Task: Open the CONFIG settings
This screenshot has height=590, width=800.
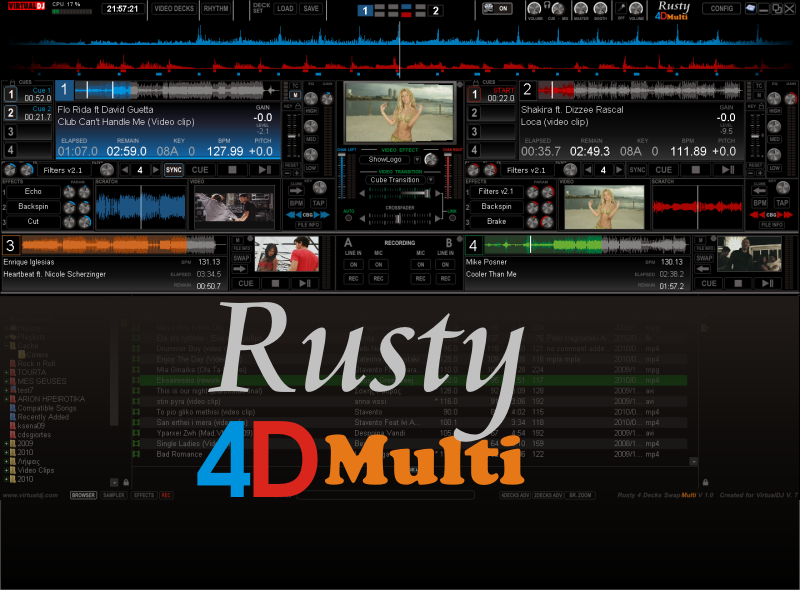Action: pyautogui.click(x=721, y=8)
